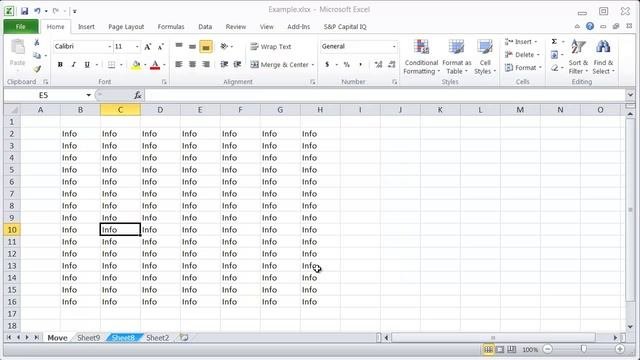Open the S&P Capital IQ tab
The height and width of the screenshot is (360, 640).
coord(345,27)
